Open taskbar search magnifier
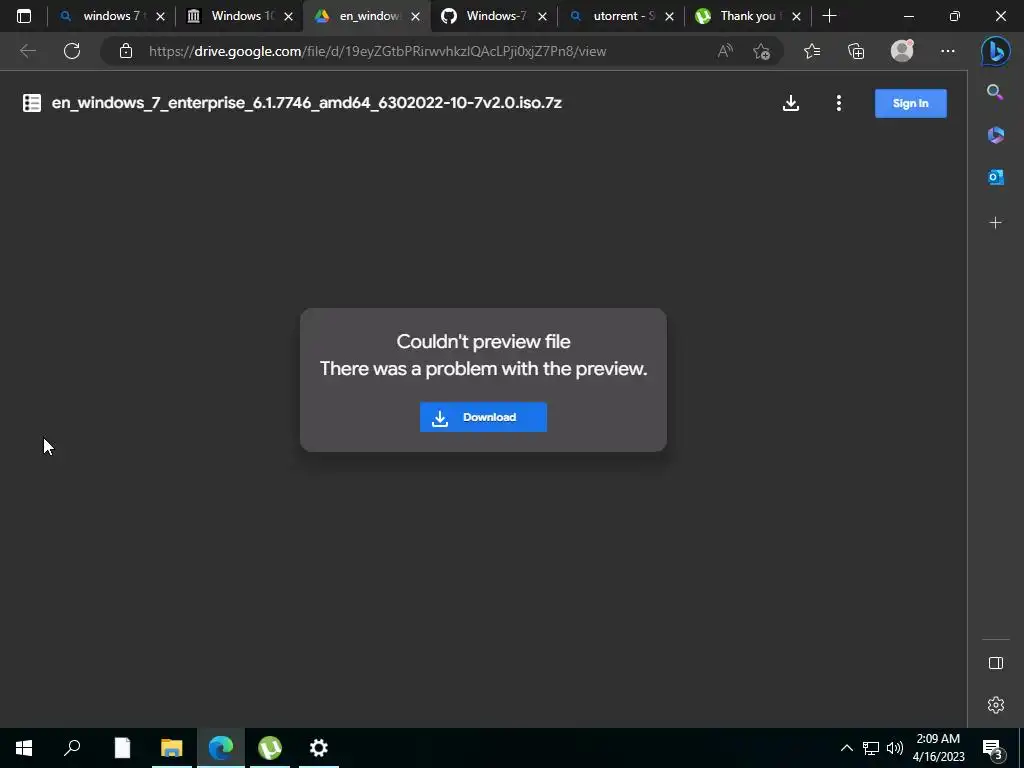The height and width of the screenshot is (768, 1024). (72, 748)
